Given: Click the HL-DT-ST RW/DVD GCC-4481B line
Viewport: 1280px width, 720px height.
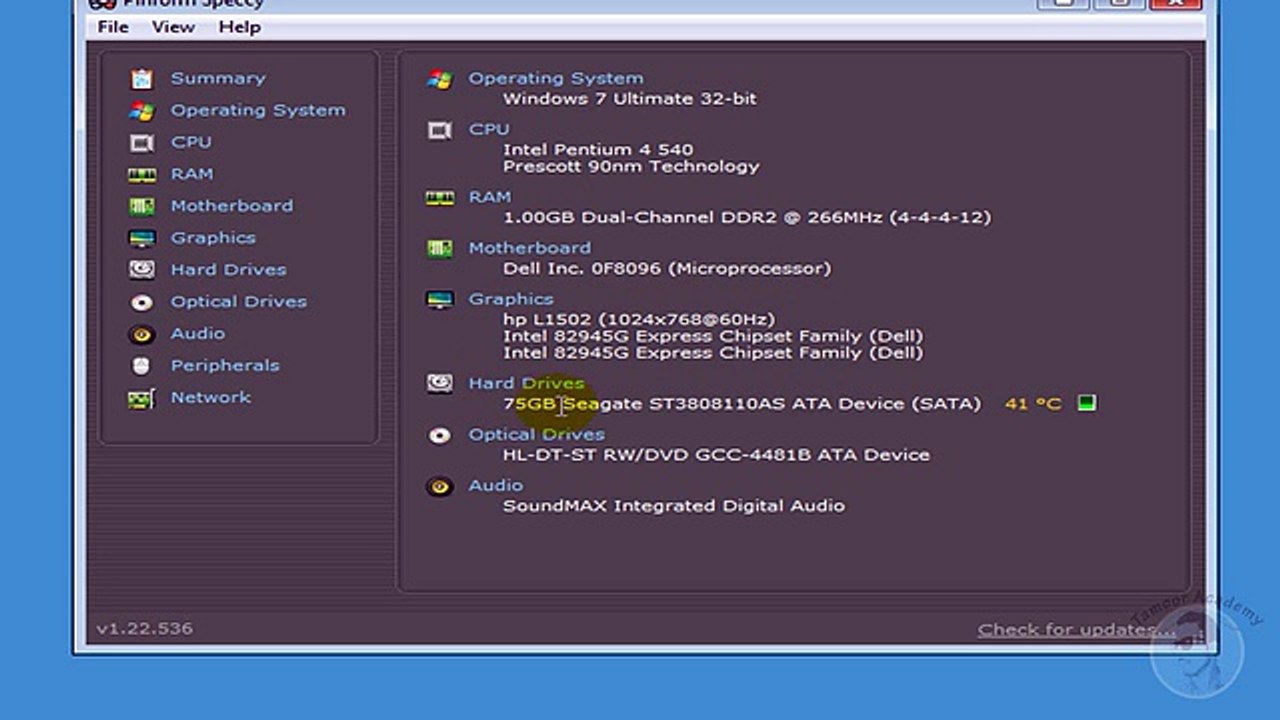Looking at the screenshot, I should point(716,455).
